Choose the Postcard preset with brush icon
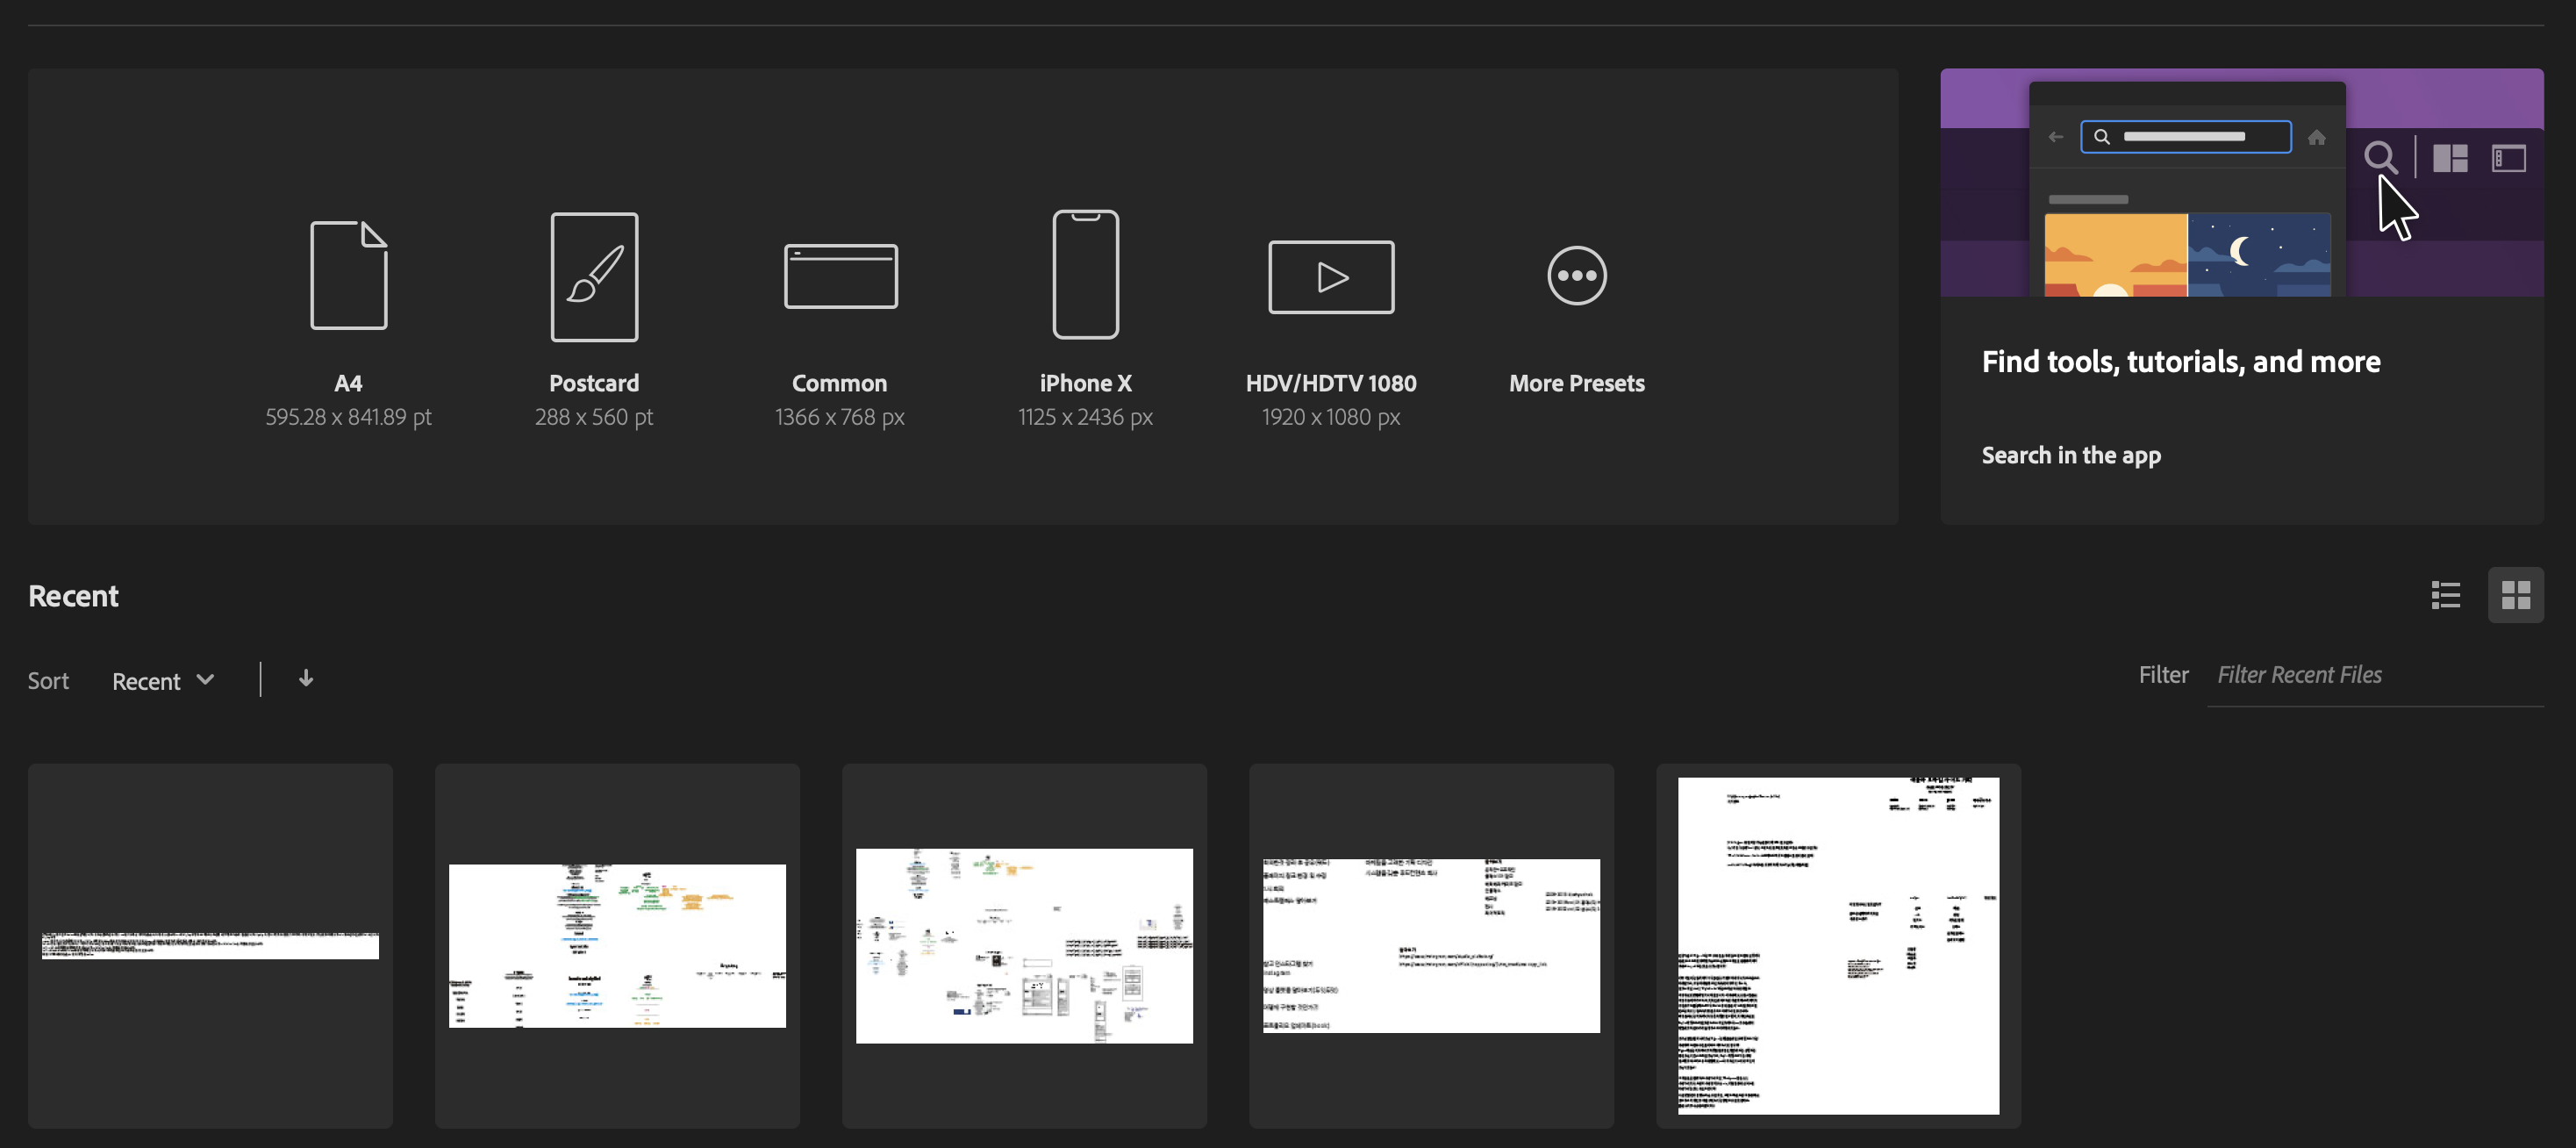The width and height of the screenshot is (2576, 1148). click(x=594, y=276)
